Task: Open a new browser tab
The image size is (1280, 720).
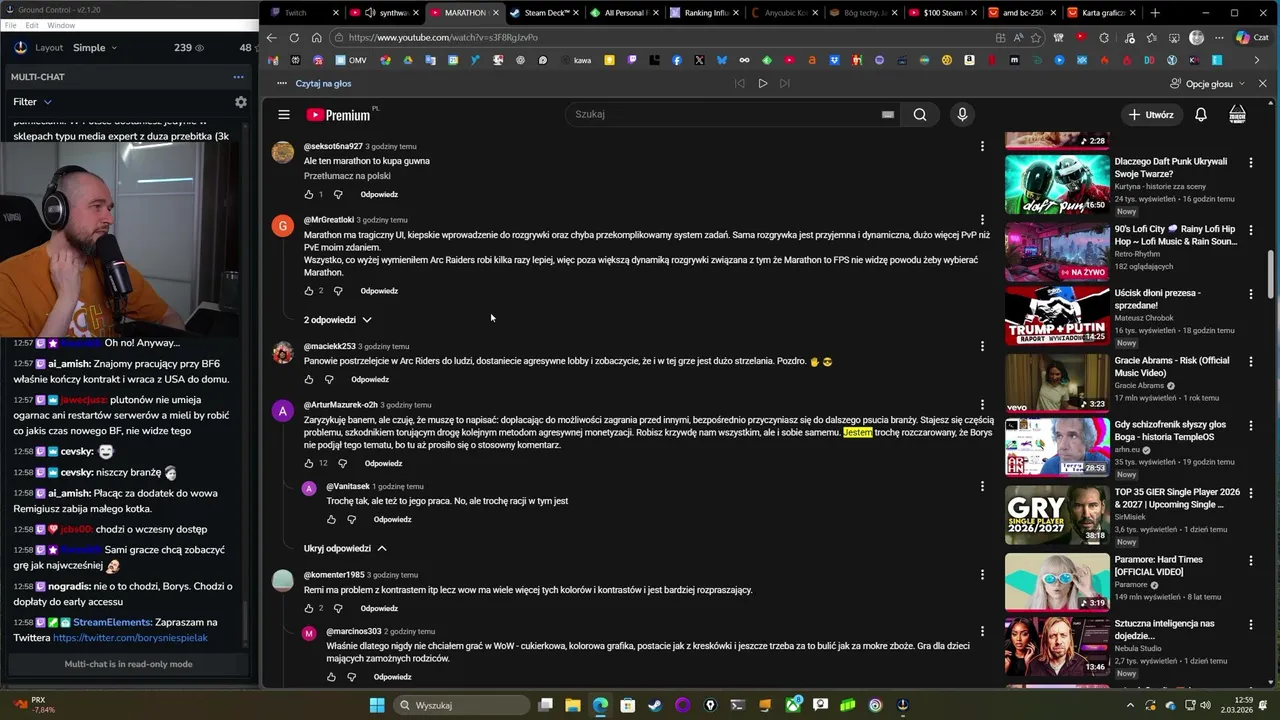Action: pyautogui.click(x=1155, y=13)
